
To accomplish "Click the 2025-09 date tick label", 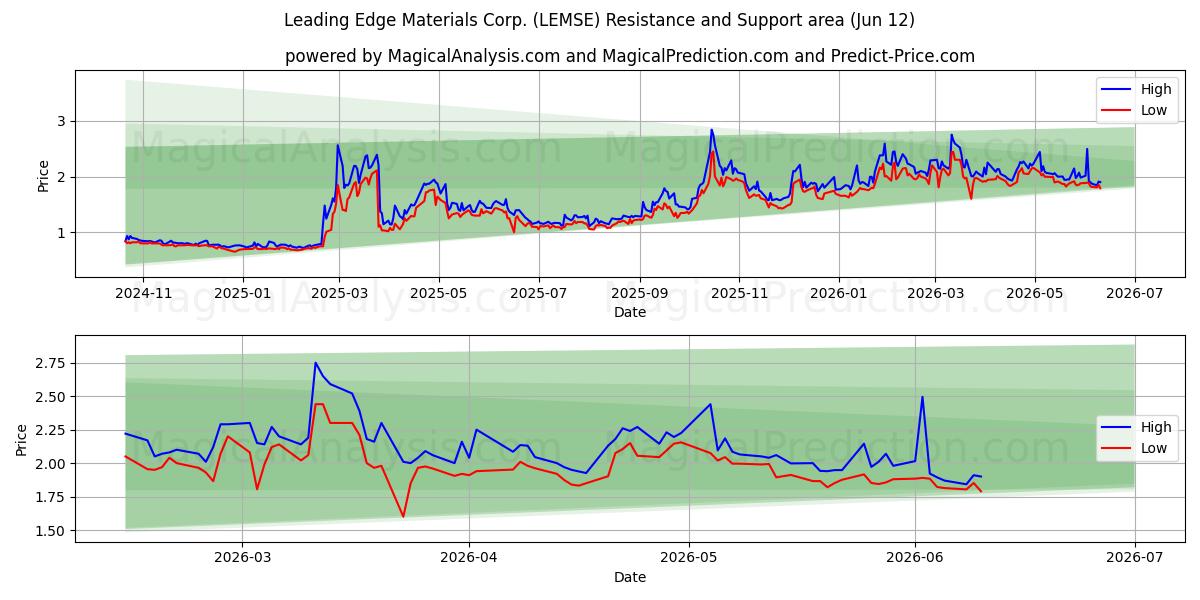I will point(640,293).
